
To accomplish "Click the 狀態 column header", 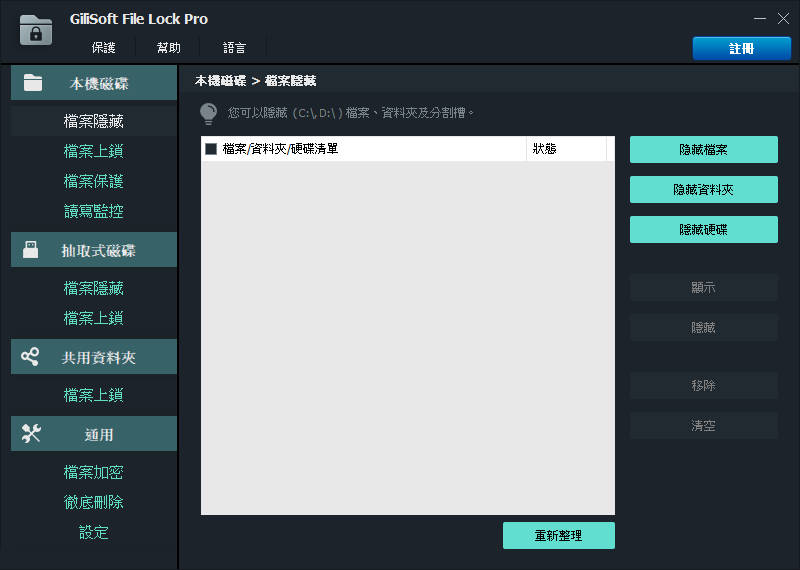I will 545,149.
